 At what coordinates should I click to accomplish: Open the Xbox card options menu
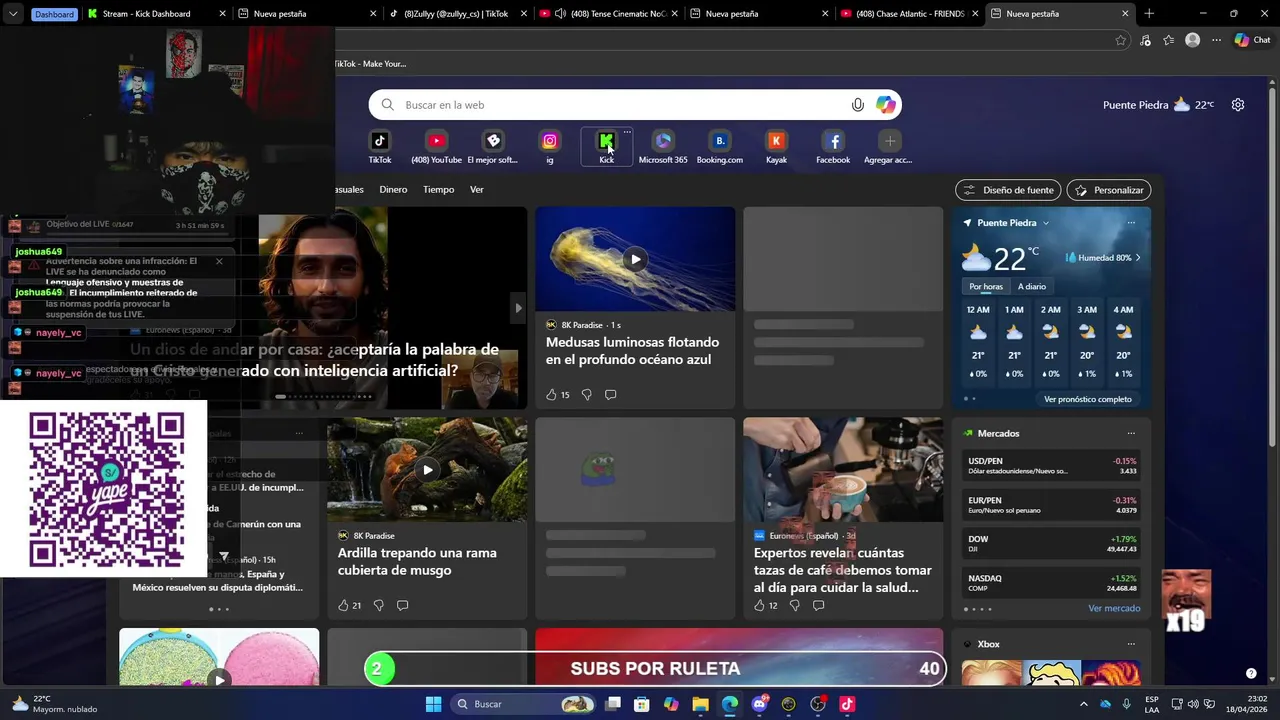click(1131, 644)
